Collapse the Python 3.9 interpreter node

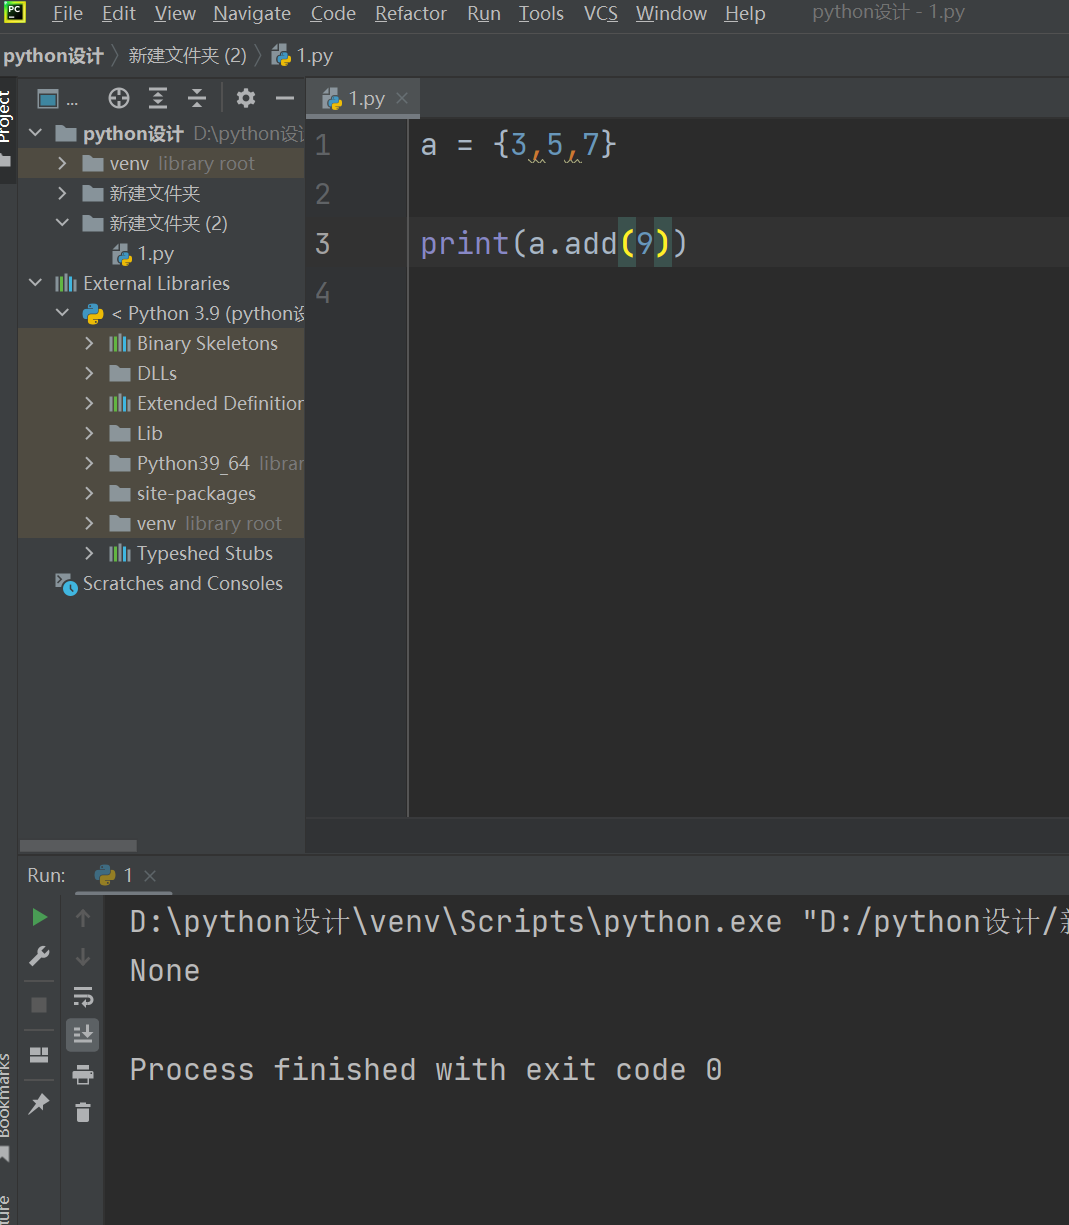pyautogui.click(x=63, y=313)
